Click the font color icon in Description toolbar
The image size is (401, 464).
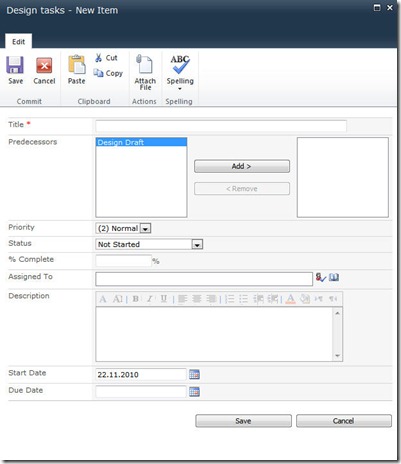tap(291, 299)
